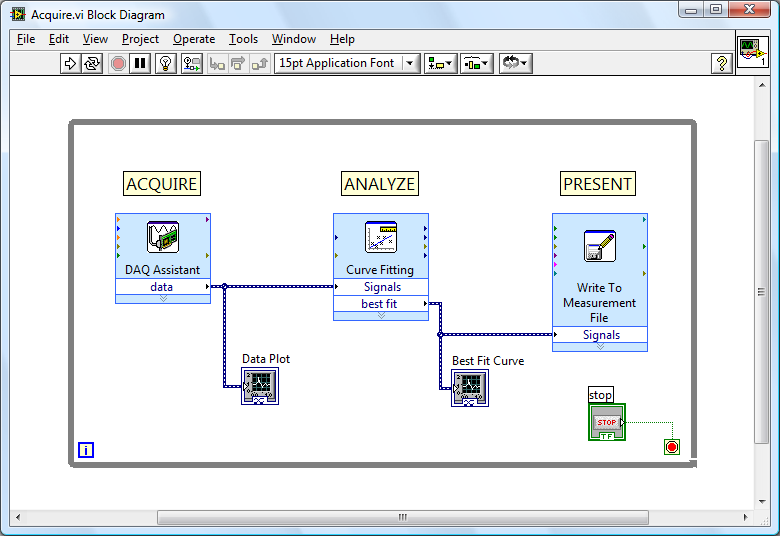Screen dimensions: 780x536
Task: Click the stop Boolean control terminal
Action: [x=606, y=422]
